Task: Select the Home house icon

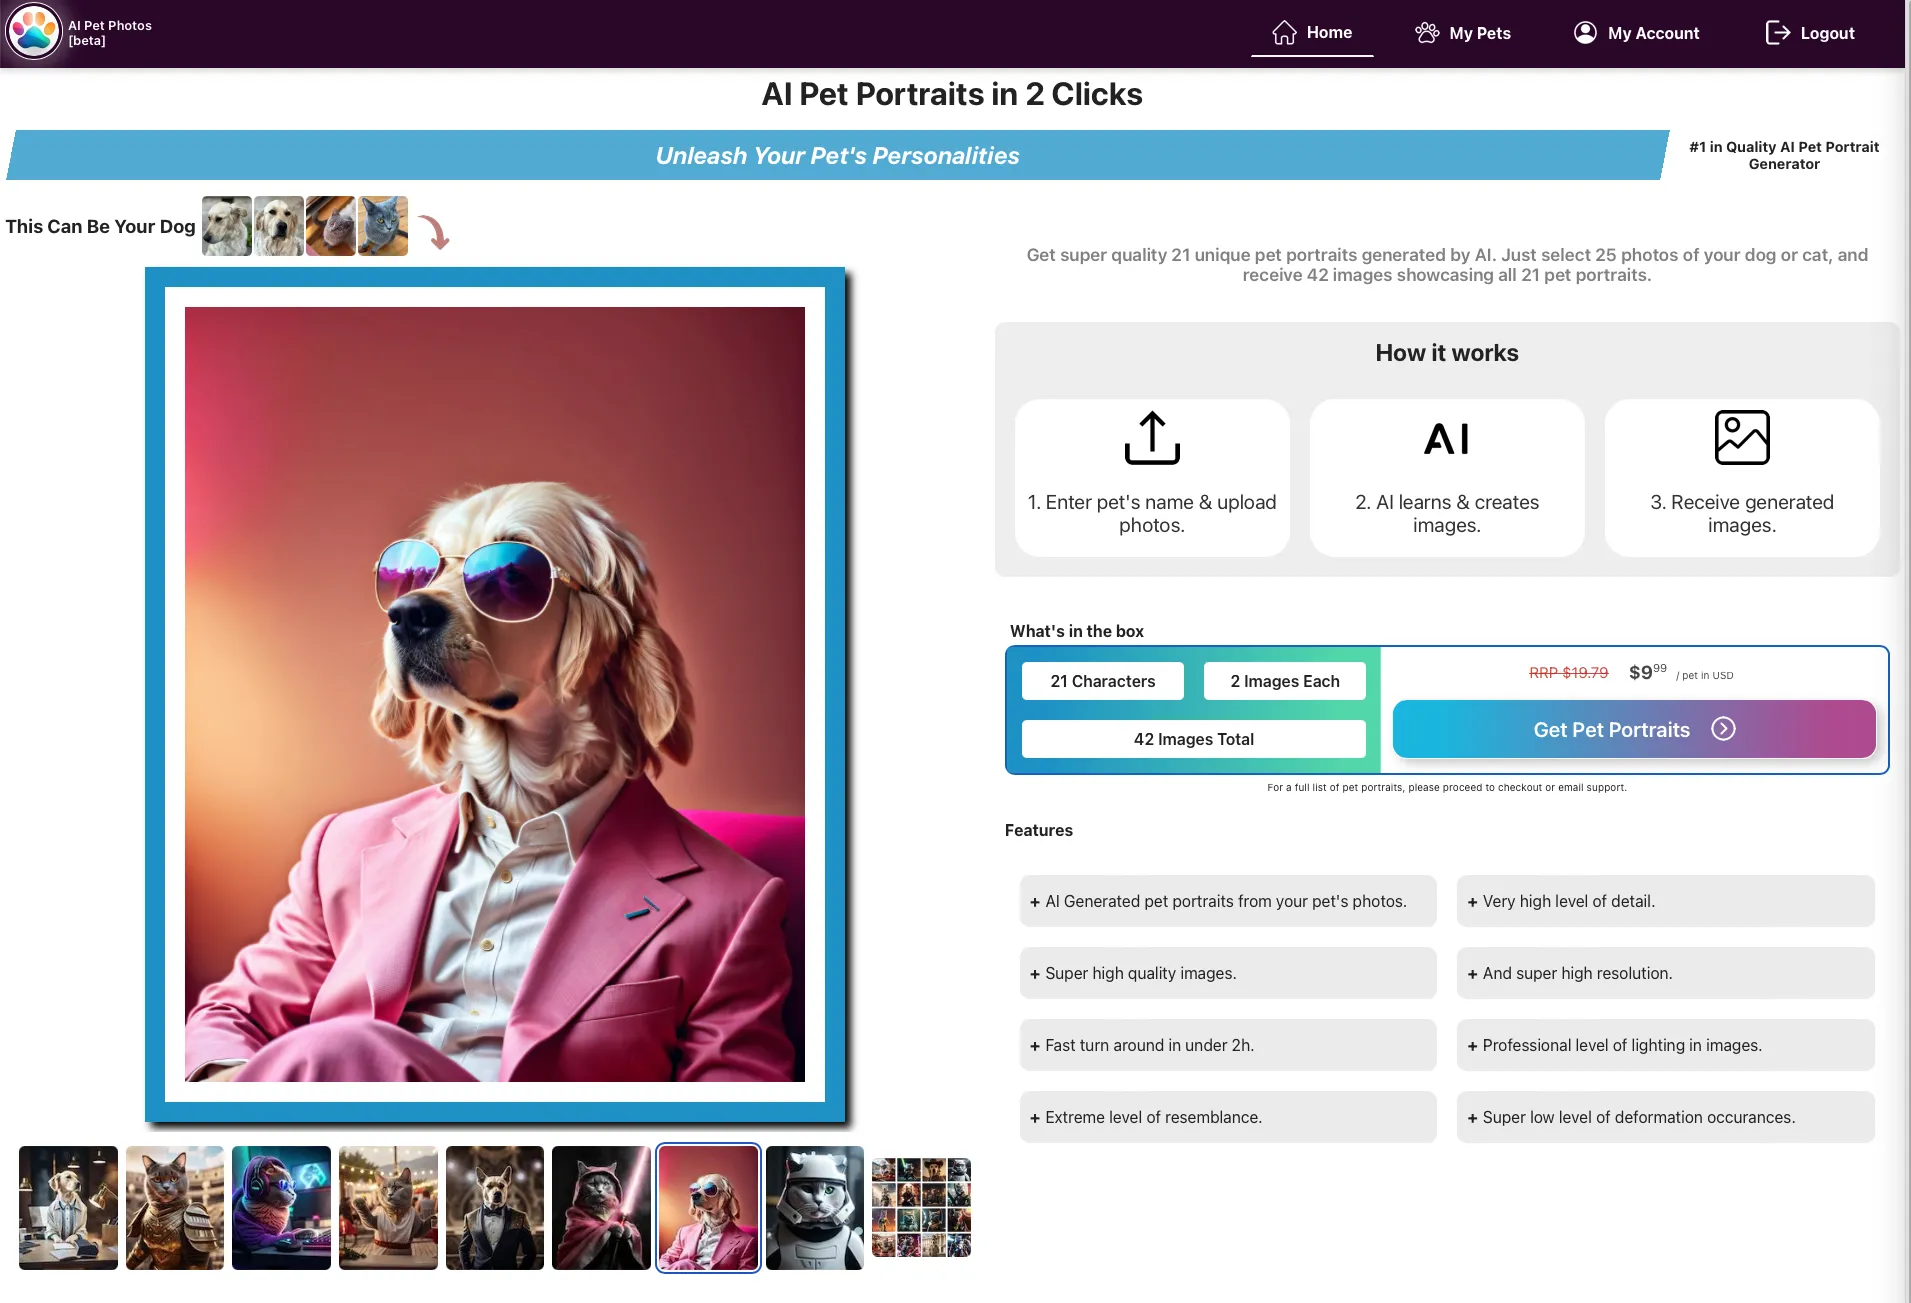Action: (1286, 31)
